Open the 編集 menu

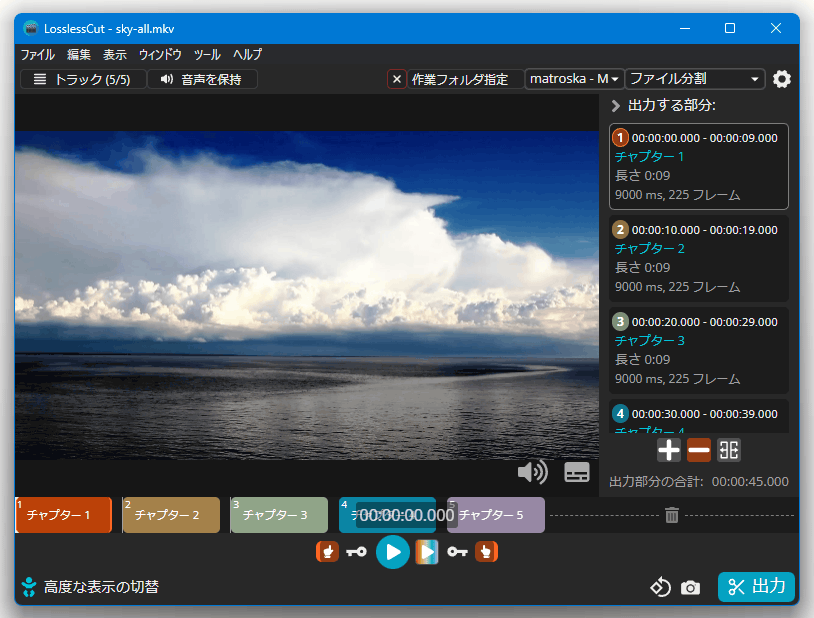79,55
